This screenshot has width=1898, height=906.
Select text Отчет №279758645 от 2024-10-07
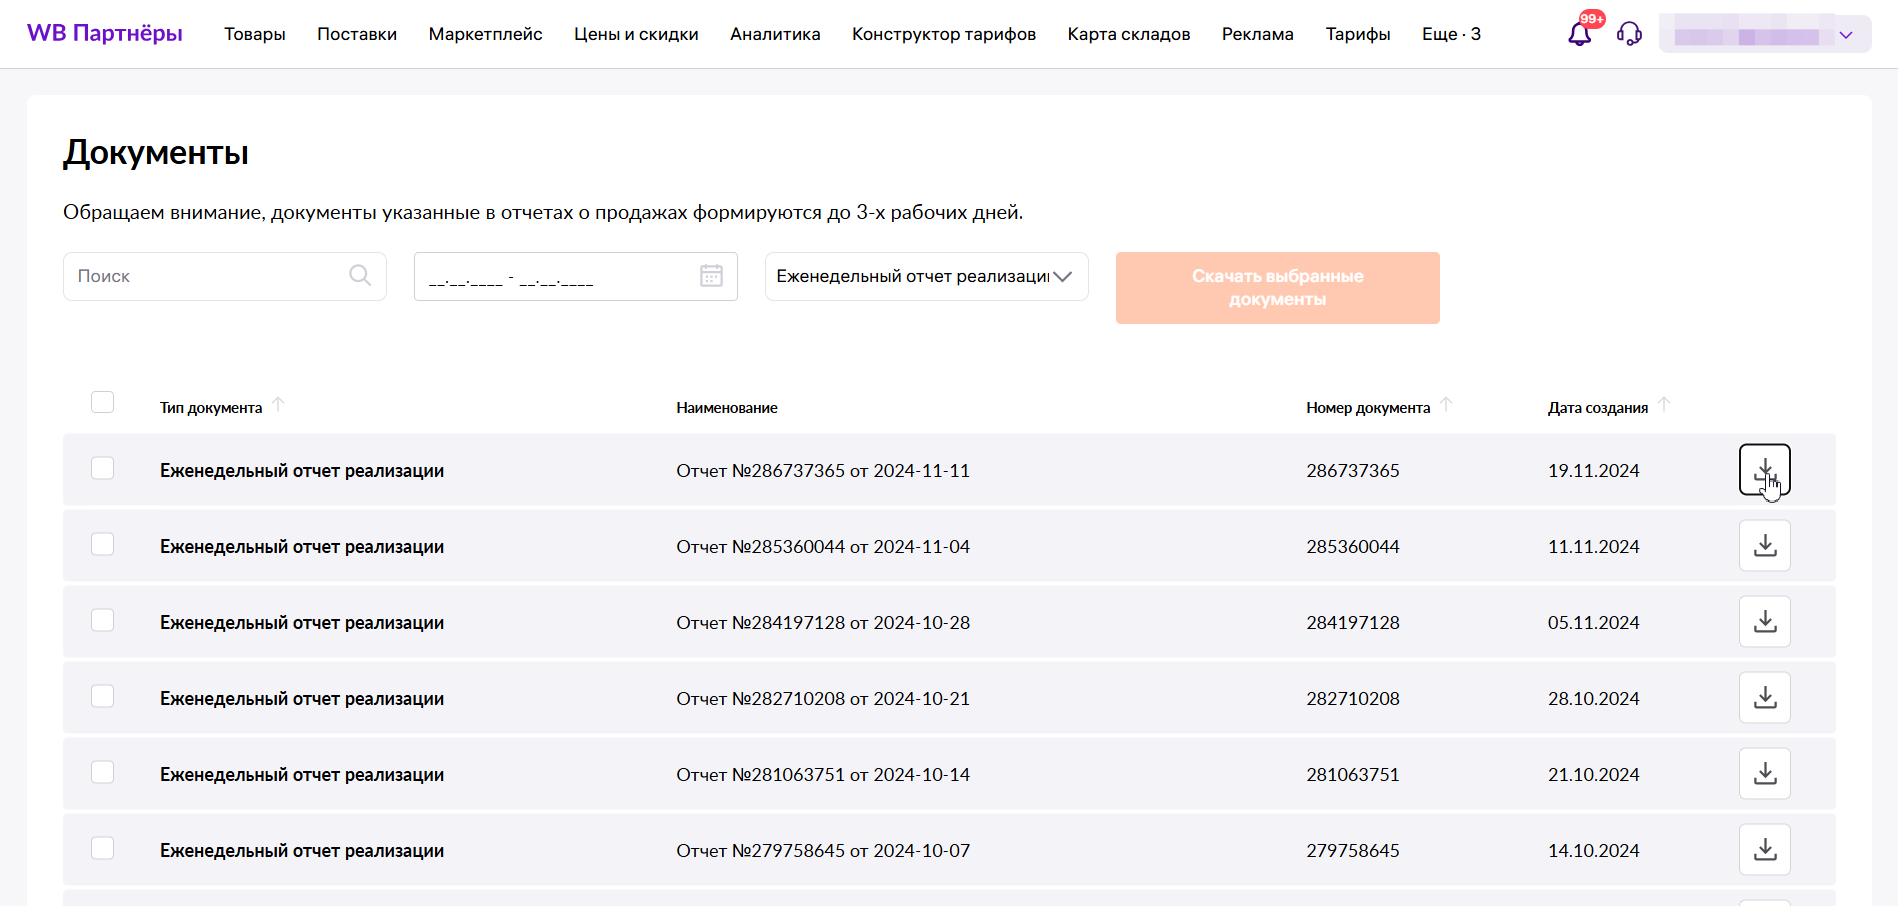823,850
